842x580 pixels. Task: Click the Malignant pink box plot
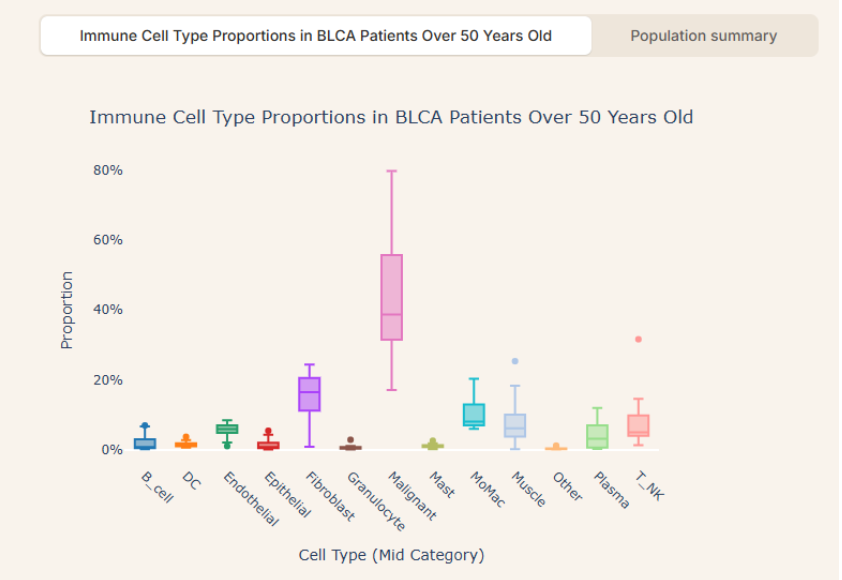coord(391,298)
